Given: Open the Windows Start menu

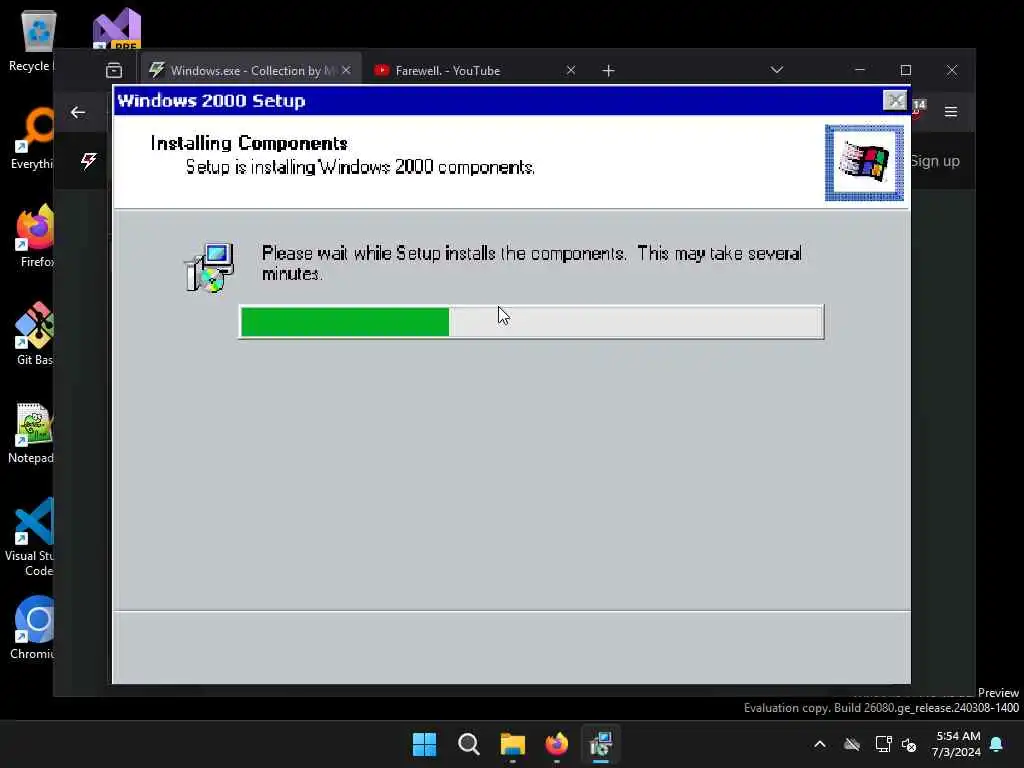Looking at the screenshot, I should (424, 744).
